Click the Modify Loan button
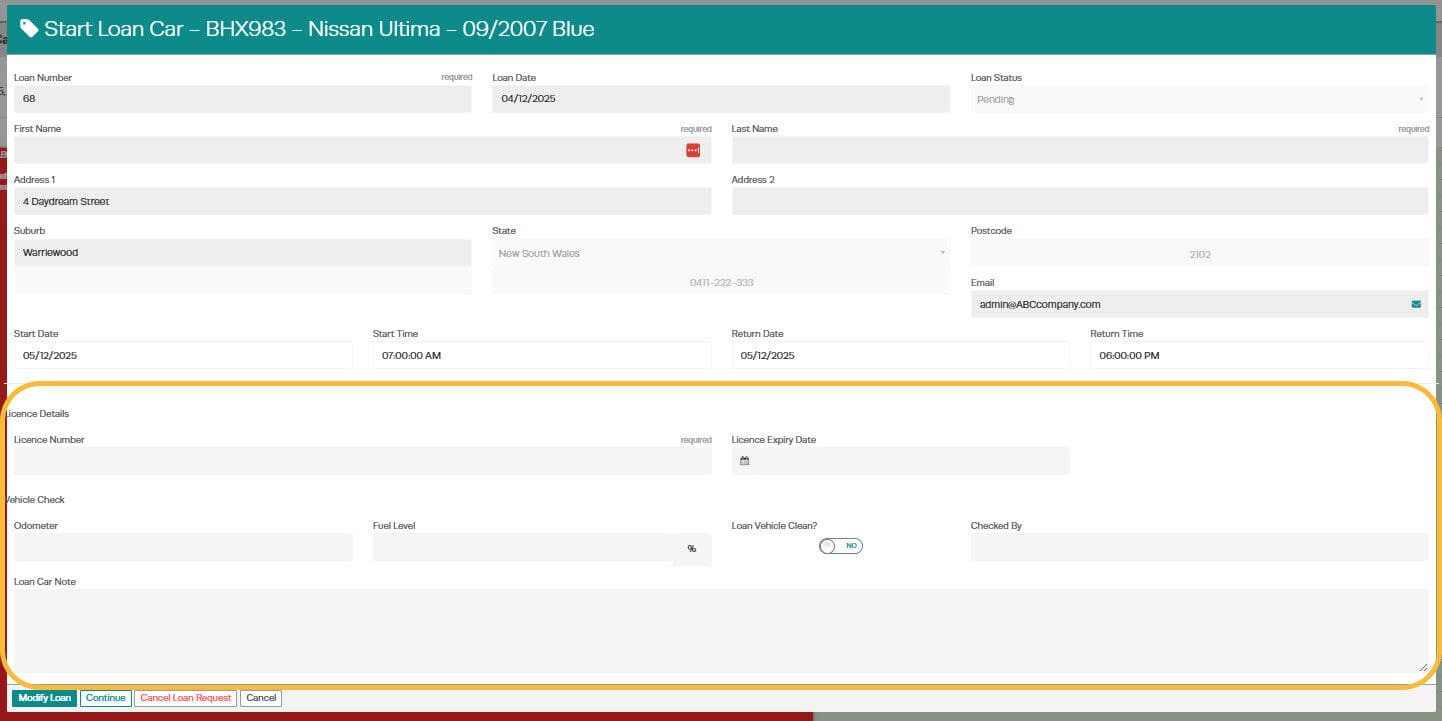Image resolution: width=1442 pixels, height=721 pixels. (44, 698)
